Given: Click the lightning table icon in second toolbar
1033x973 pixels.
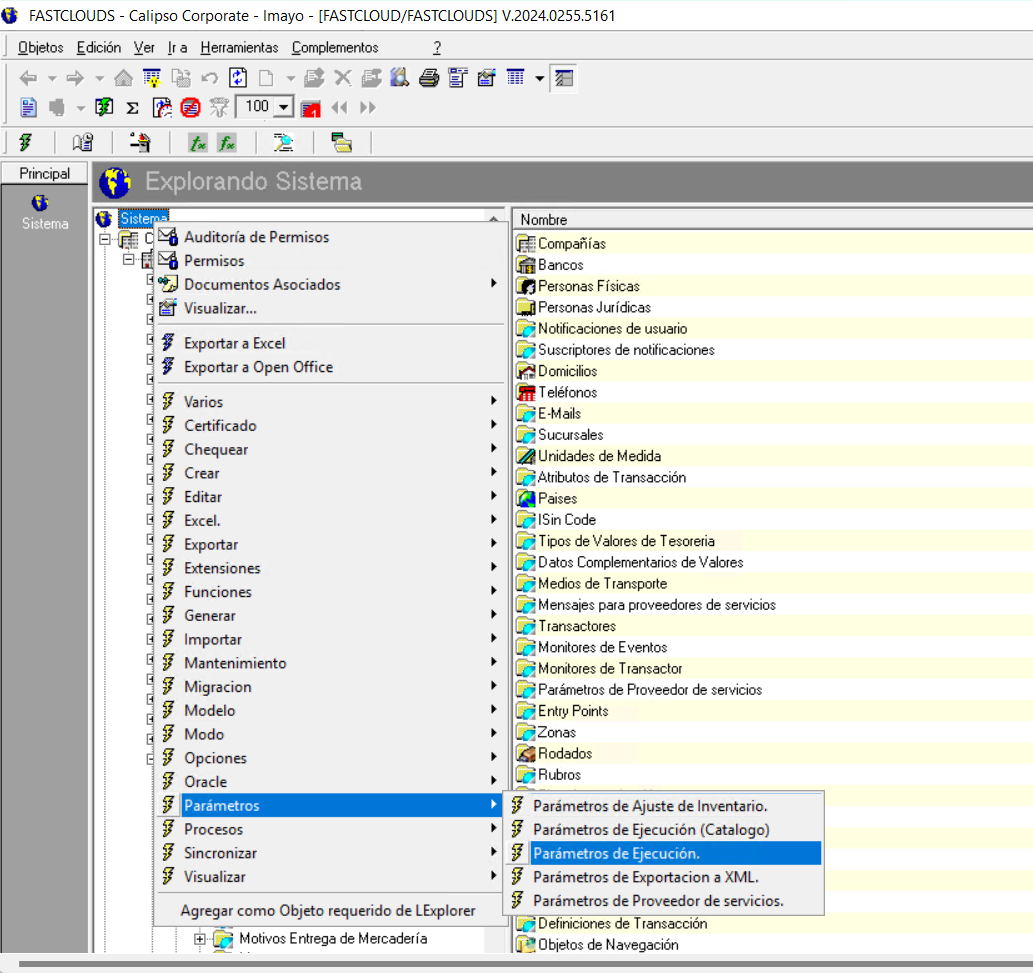Looking at the screenshot, I should [x=104, y=107].
